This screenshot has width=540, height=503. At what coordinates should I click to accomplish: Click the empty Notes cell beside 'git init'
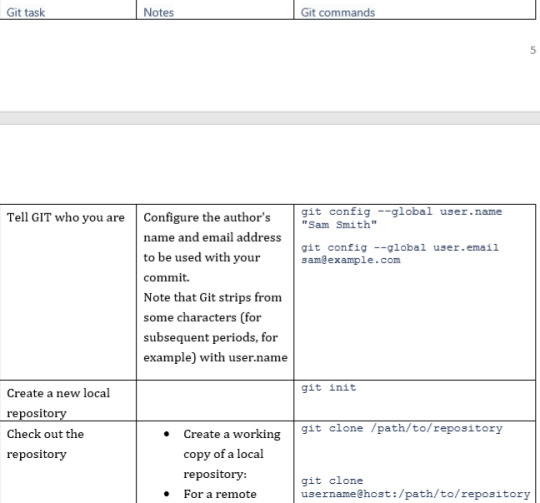215,400
